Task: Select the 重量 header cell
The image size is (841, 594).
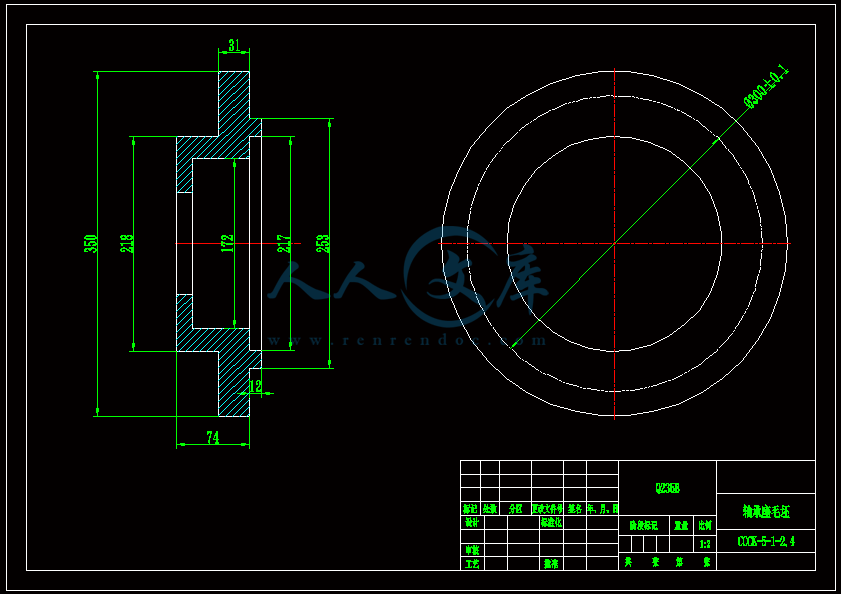Action: [x=681, y=526]
